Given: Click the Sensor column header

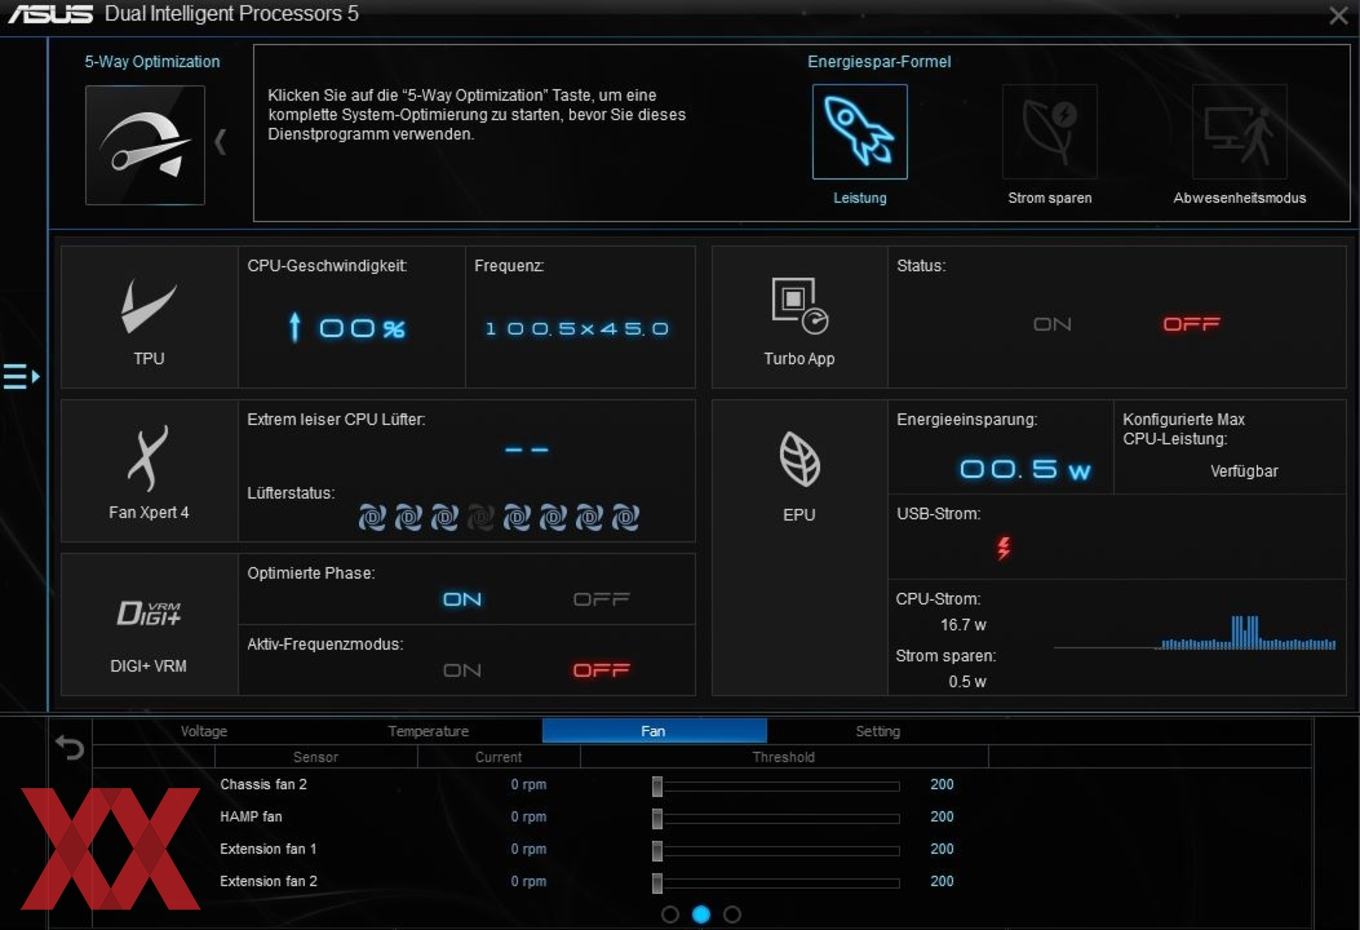Looking at the screenshot, I should pos(315,757).
